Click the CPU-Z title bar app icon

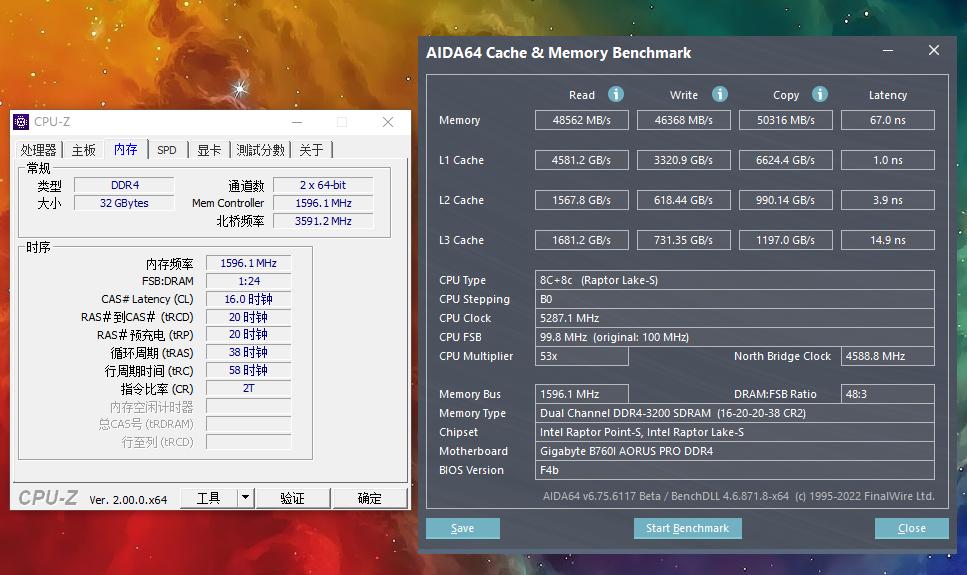tap(21, 122)
